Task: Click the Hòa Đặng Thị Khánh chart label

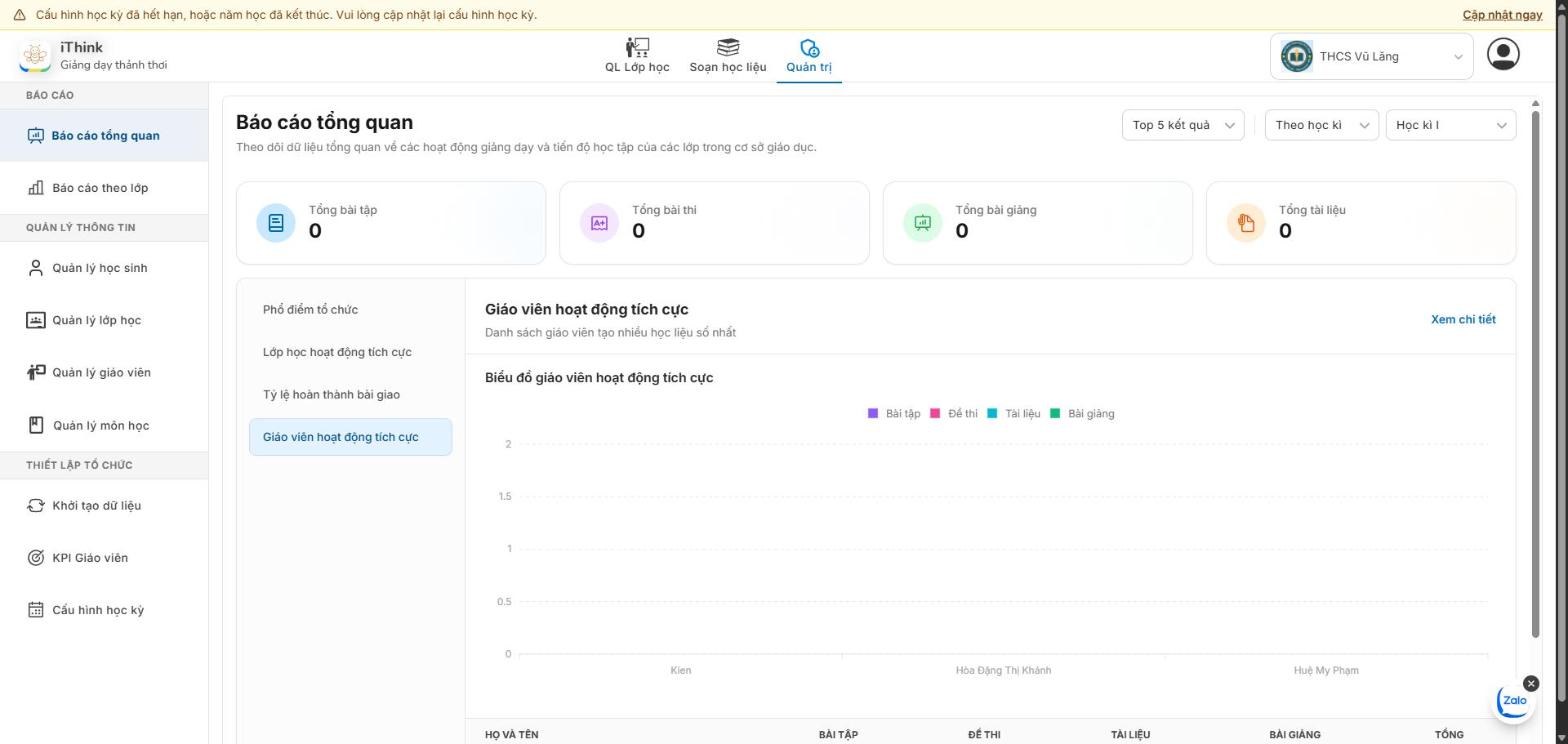Action: coord(1003,670)
